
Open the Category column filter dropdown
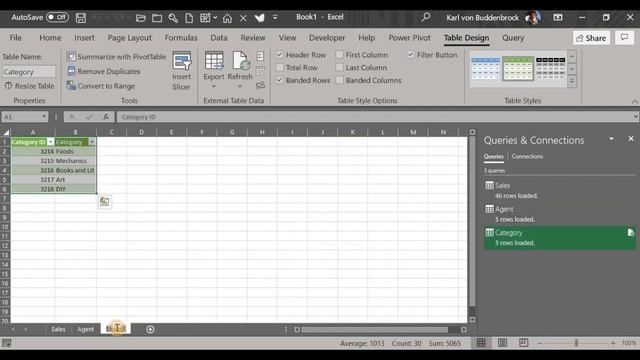92,142
